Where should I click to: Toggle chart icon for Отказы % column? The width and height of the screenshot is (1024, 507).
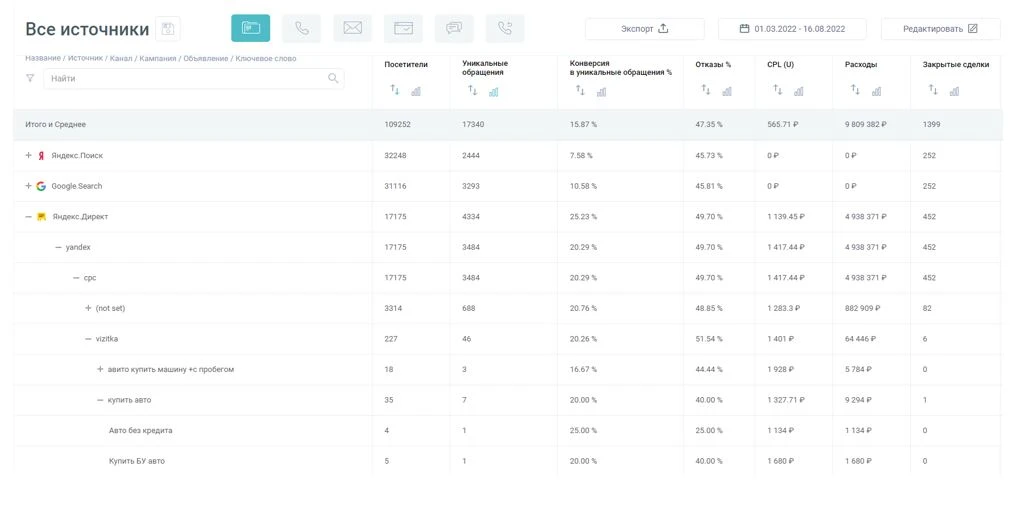click(727, 91)
